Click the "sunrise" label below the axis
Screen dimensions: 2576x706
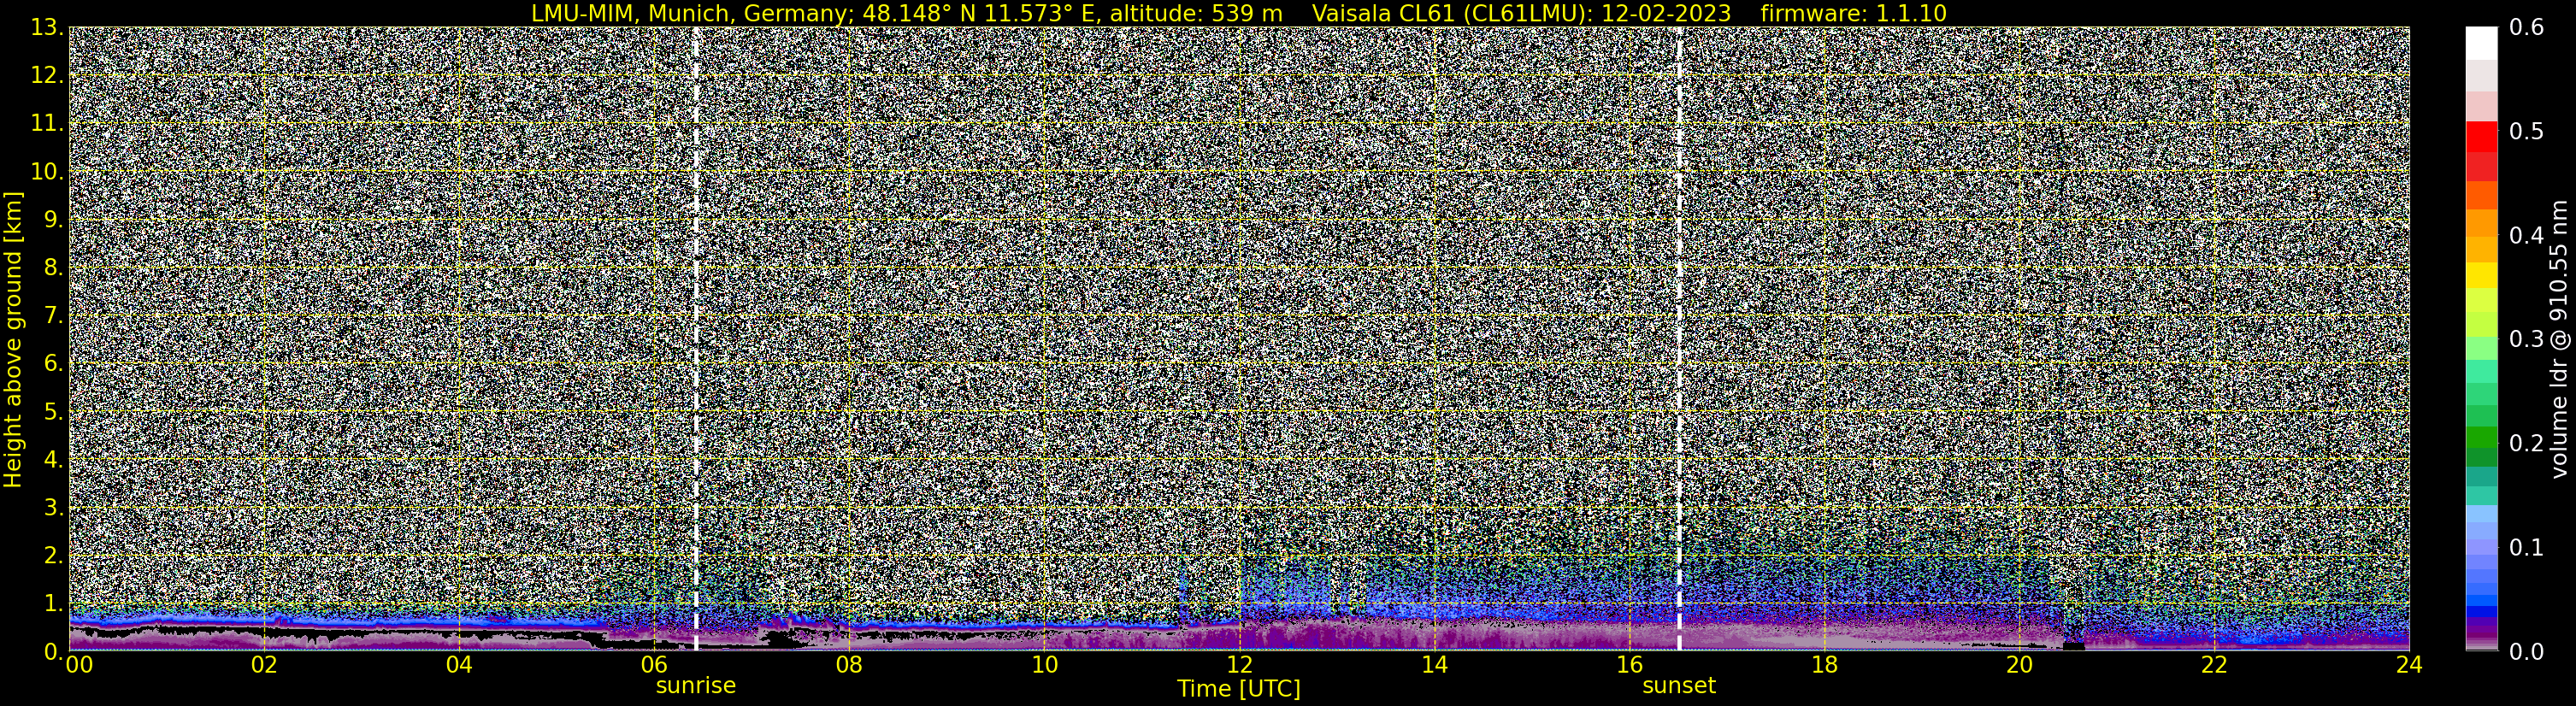pyautogui.click(x=696, y=686)
